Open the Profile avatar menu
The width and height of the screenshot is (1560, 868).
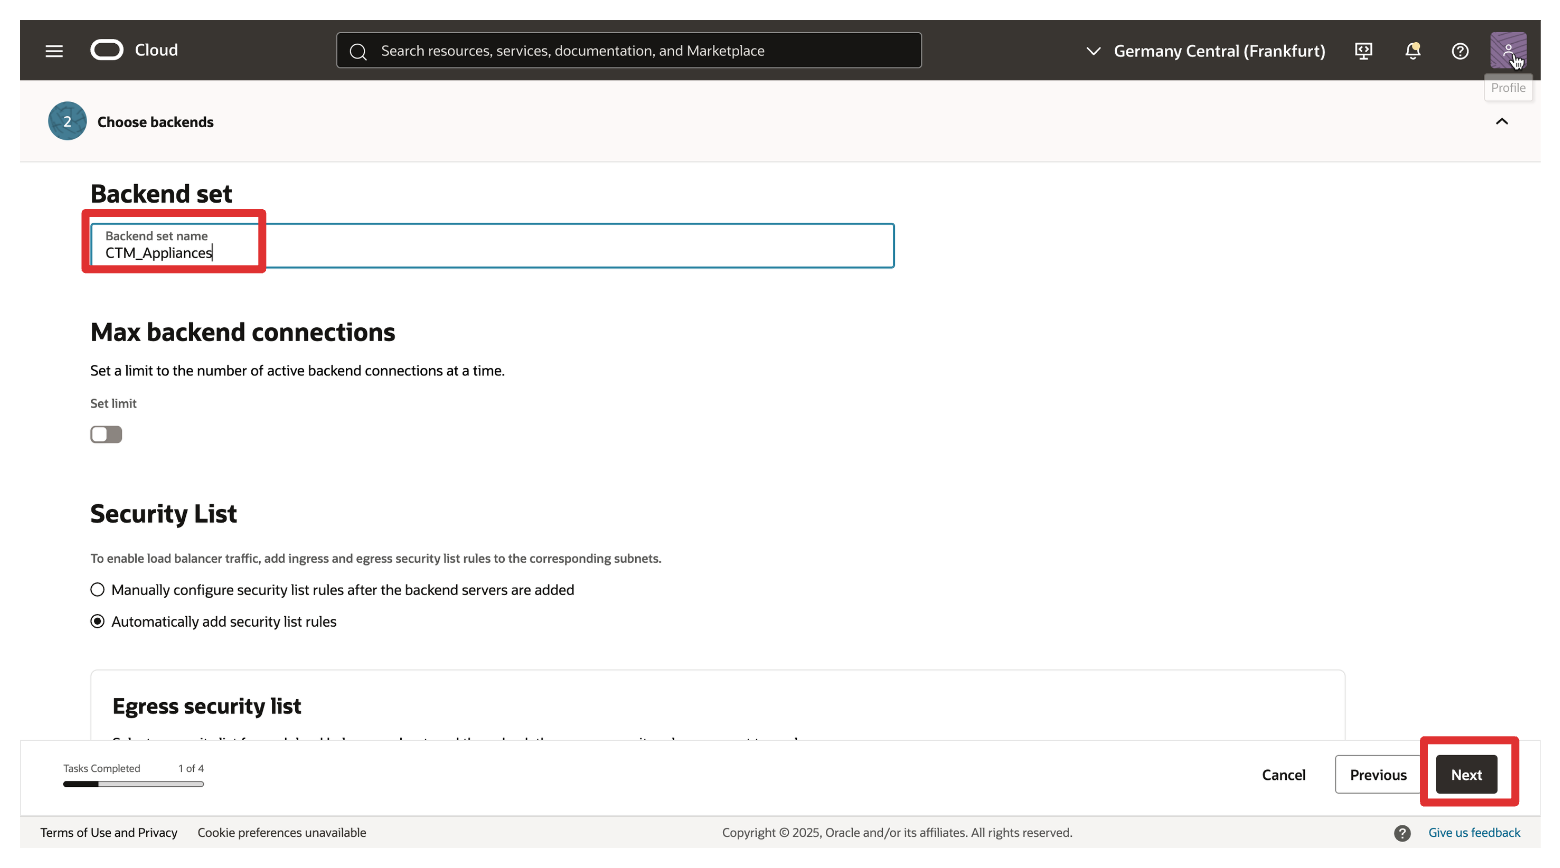[1507, 50]
